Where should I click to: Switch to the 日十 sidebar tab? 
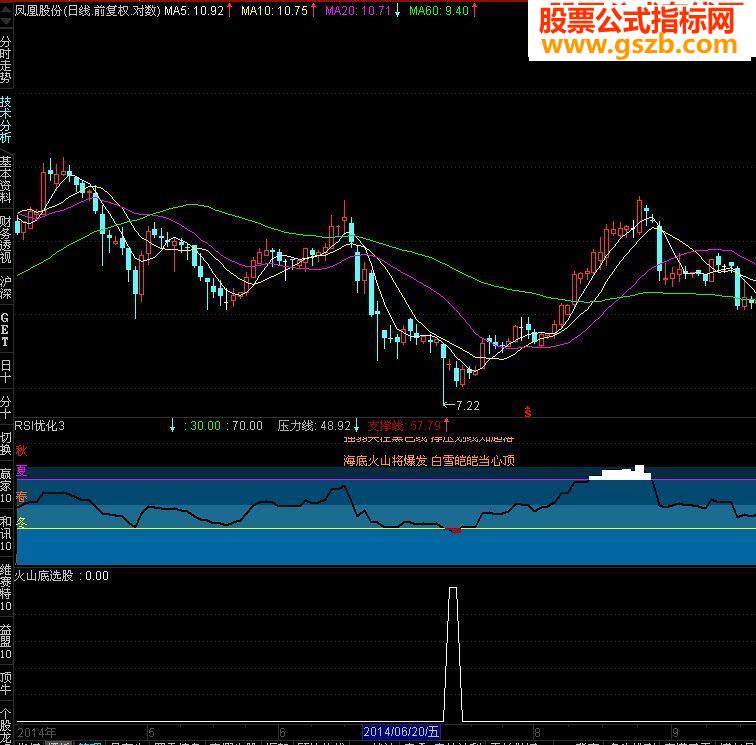pos(5,371)
